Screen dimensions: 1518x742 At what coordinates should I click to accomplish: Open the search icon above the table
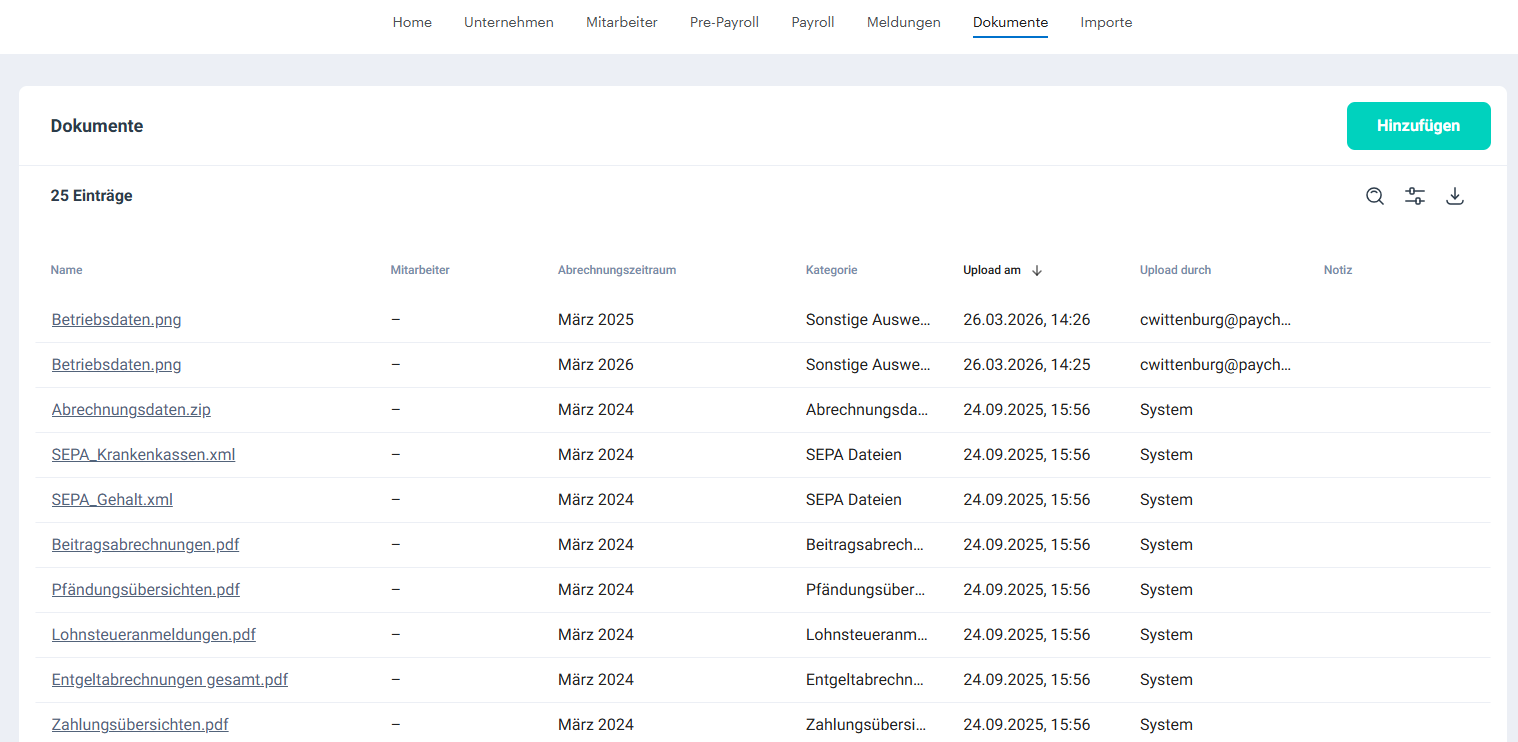1375,196
